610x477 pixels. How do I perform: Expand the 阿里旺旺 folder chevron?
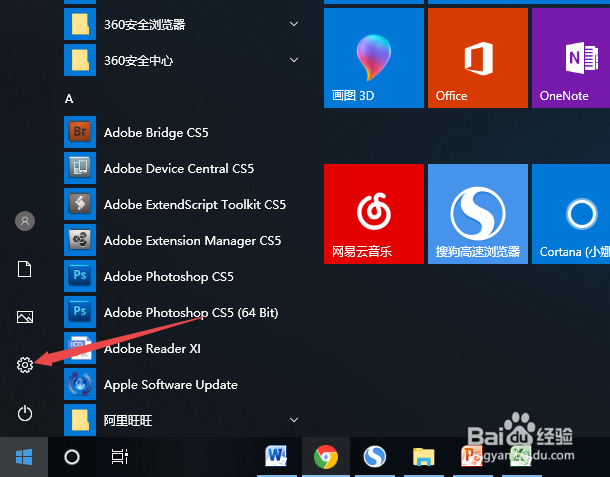coord(294,420)
